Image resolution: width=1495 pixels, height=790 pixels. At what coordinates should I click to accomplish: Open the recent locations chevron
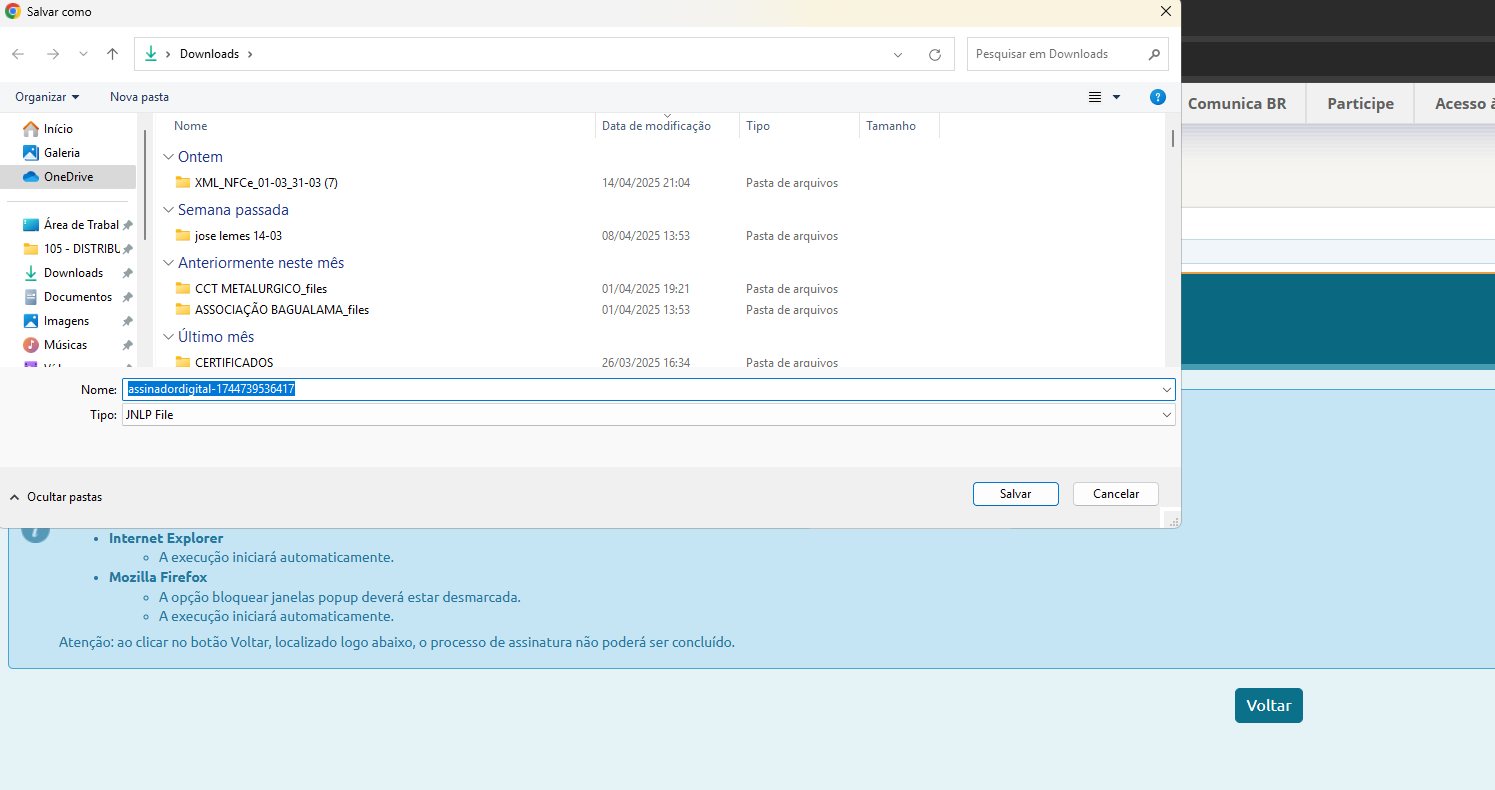(x=83, y=54)
